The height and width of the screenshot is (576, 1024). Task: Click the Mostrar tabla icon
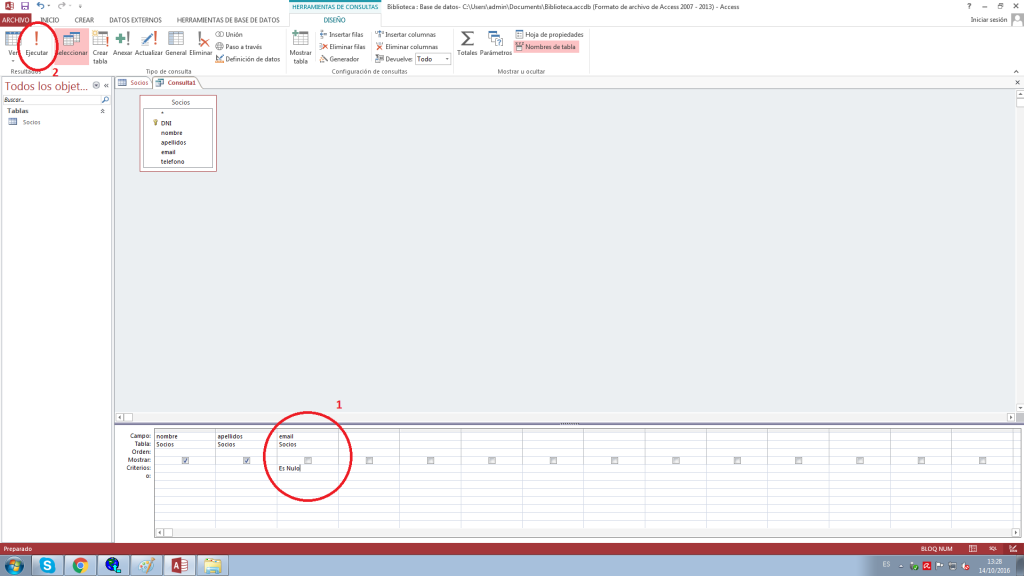(300, 45)
